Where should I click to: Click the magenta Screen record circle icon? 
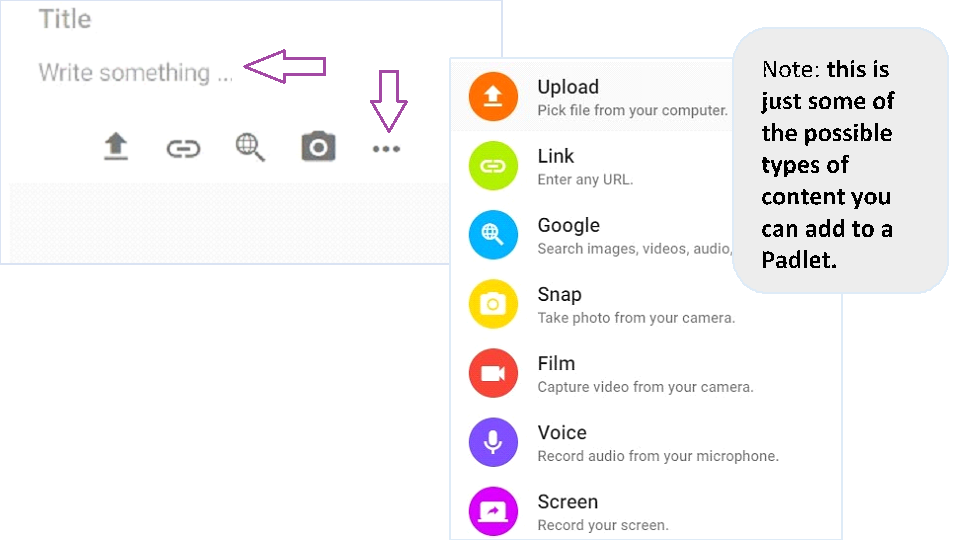pos(493,511)
